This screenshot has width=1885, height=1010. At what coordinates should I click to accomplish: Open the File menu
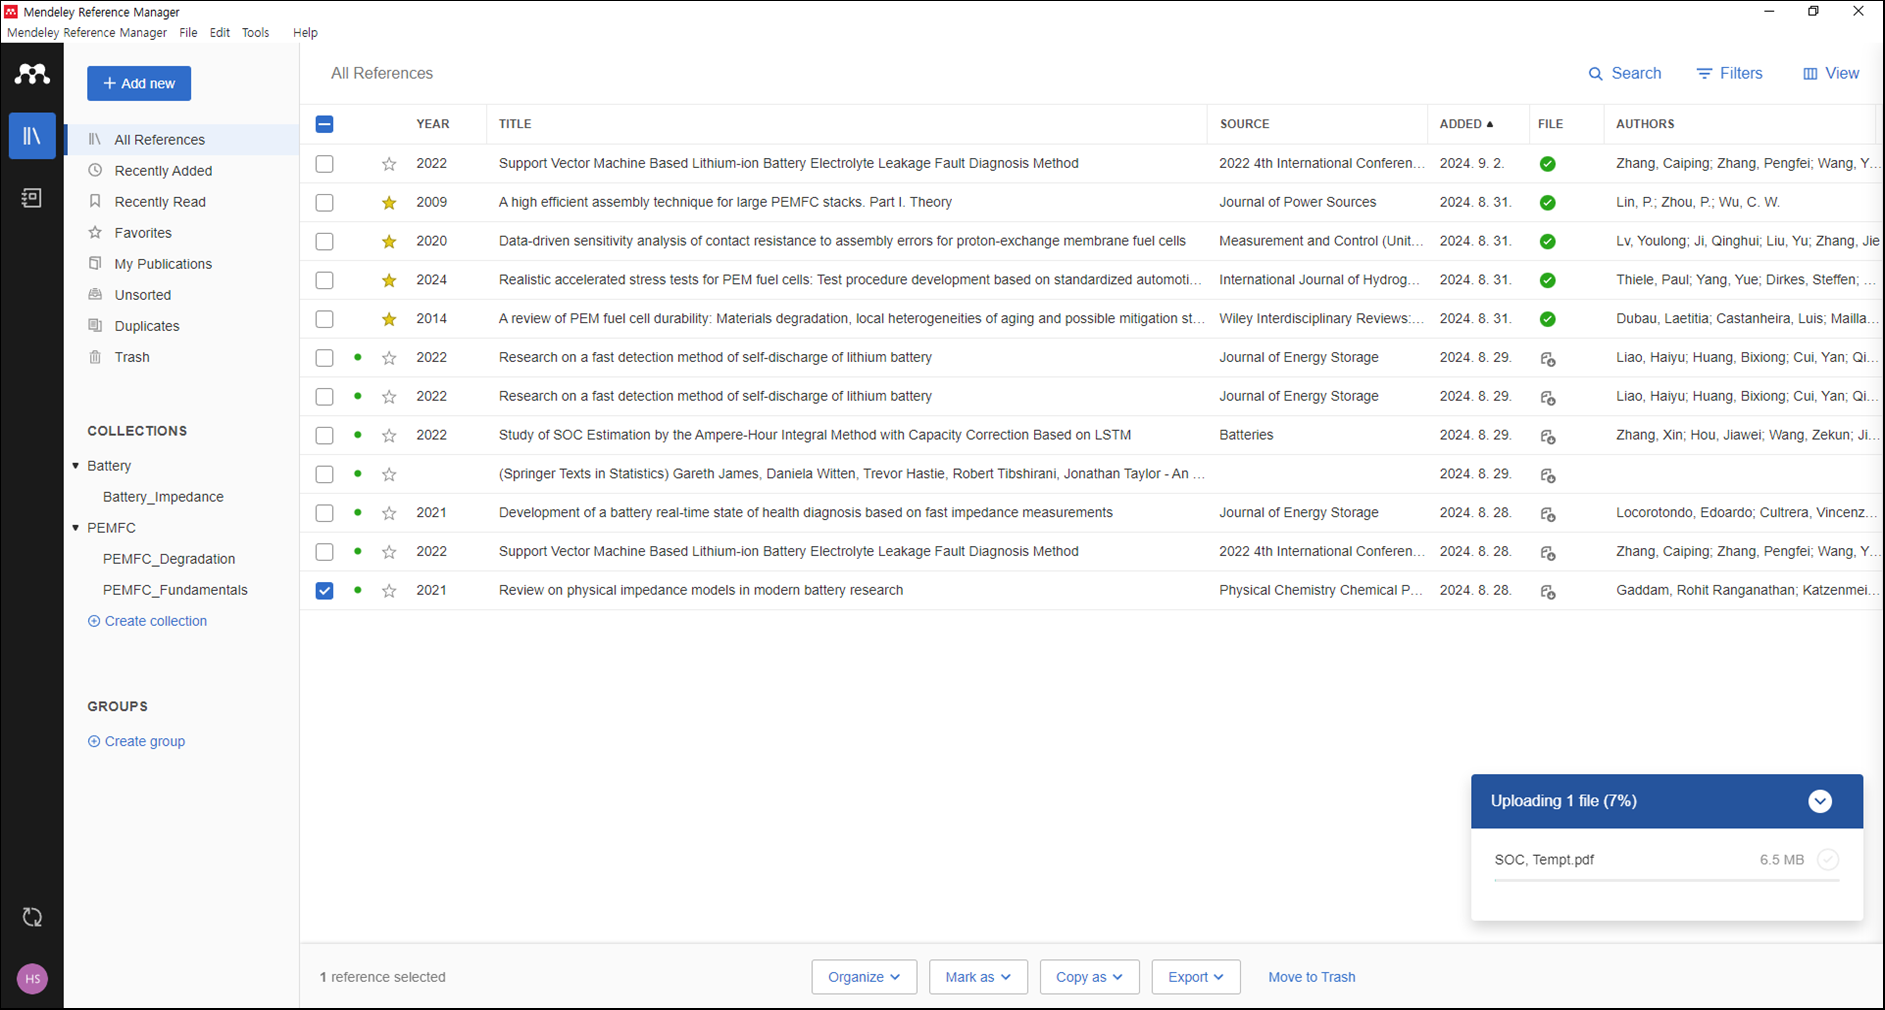coord(188,33)
